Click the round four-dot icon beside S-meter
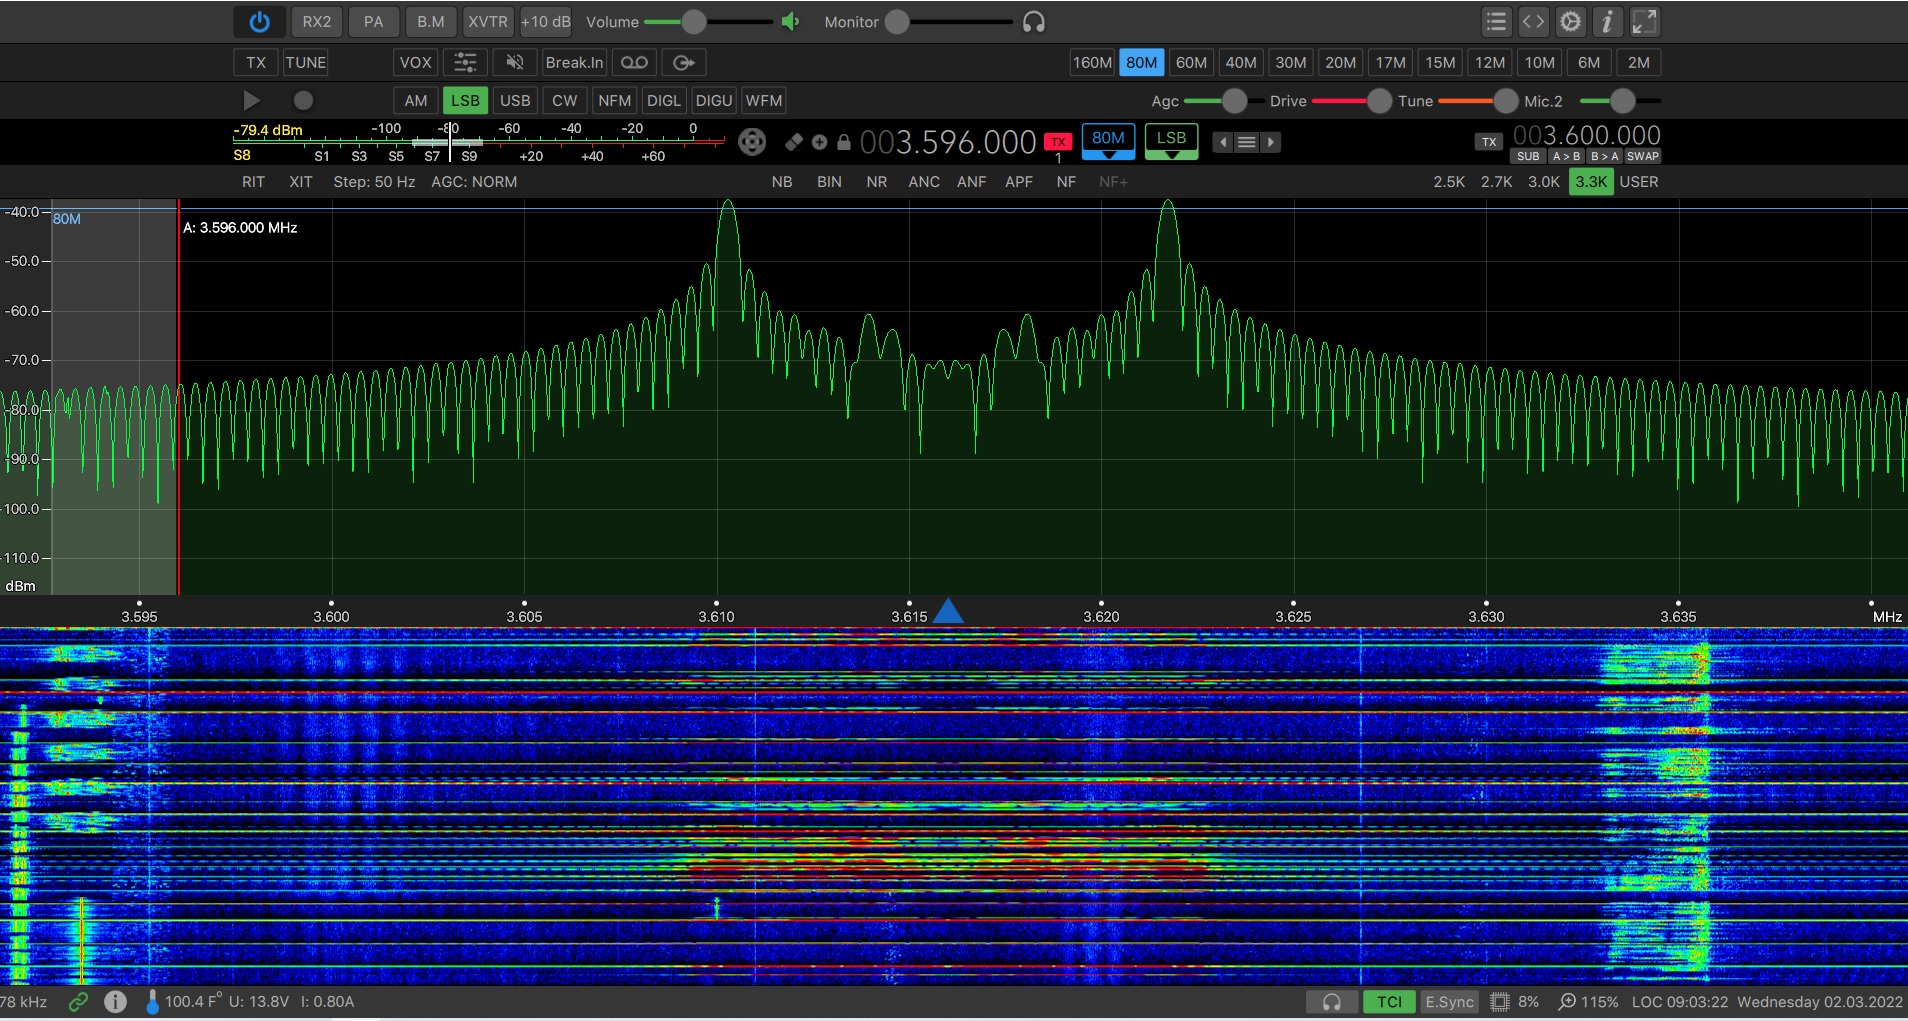Image resolution: width=1908 pixels, height=1021 pixels. (x=752, y=142)
